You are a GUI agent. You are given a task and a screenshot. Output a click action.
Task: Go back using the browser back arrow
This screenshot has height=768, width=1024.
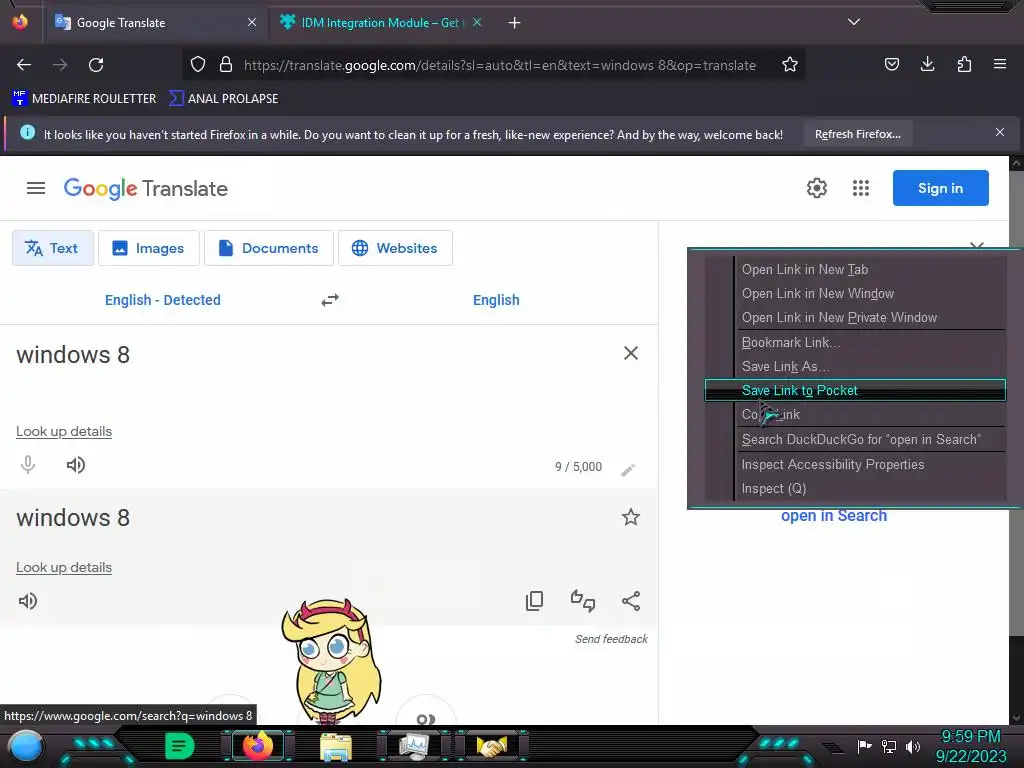point(24,65)
